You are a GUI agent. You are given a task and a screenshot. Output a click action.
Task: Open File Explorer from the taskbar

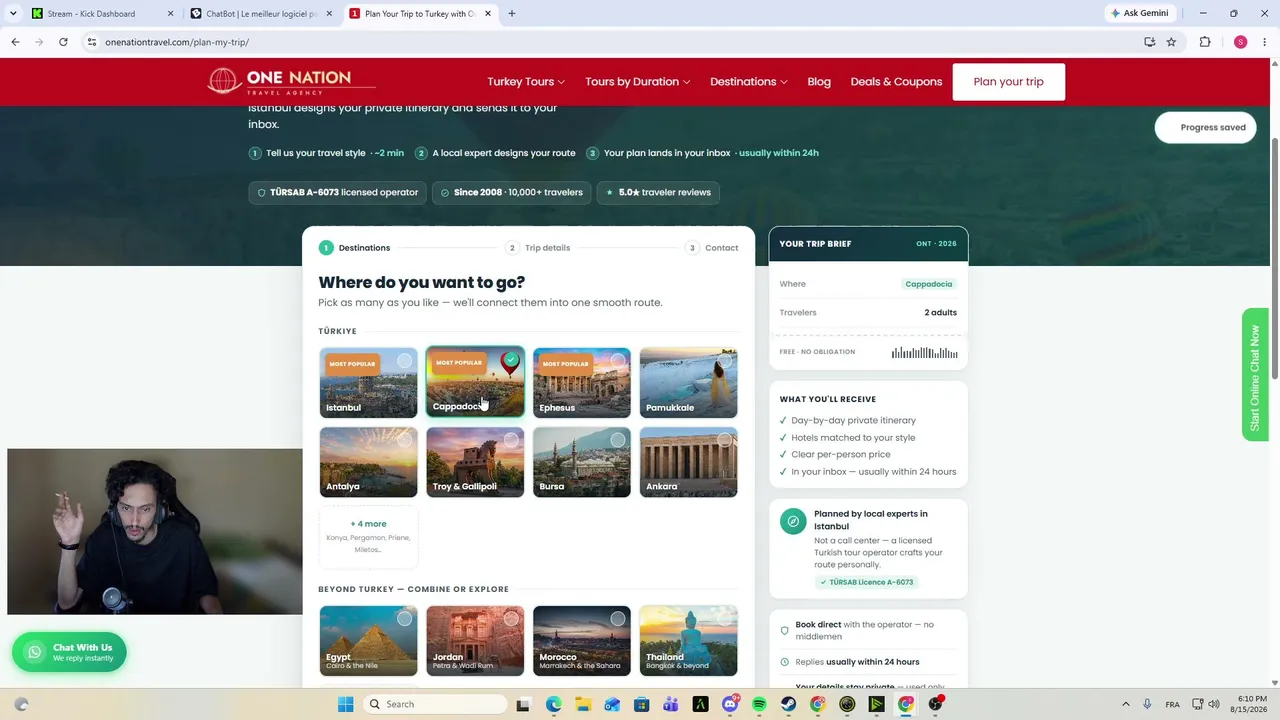(x=583, y=704)
